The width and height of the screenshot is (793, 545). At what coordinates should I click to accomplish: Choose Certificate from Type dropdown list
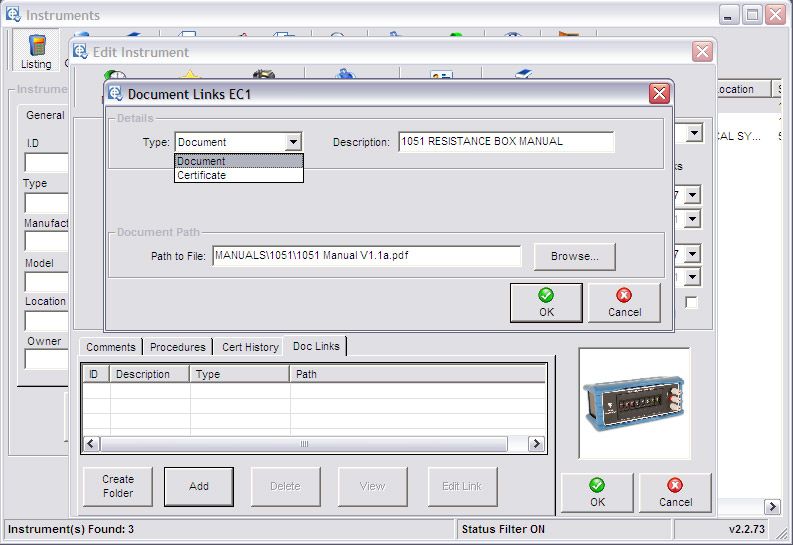pos(239,175)
